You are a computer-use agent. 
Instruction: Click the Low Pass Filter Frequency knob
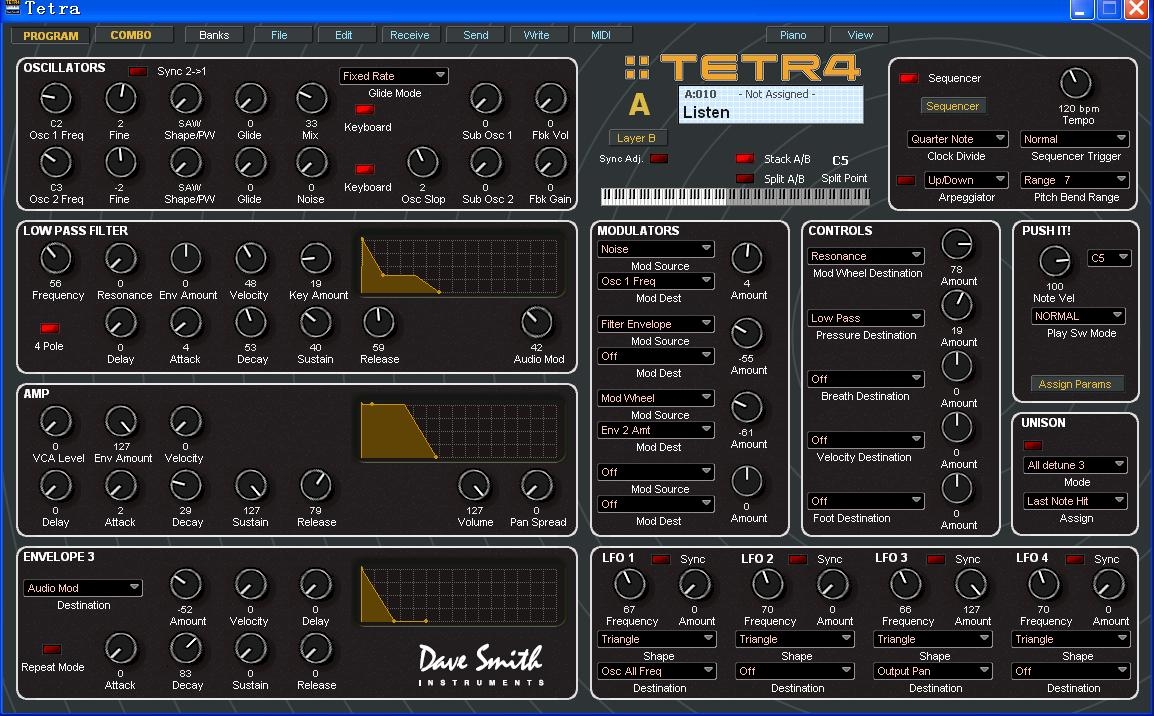tap(56, 258)
